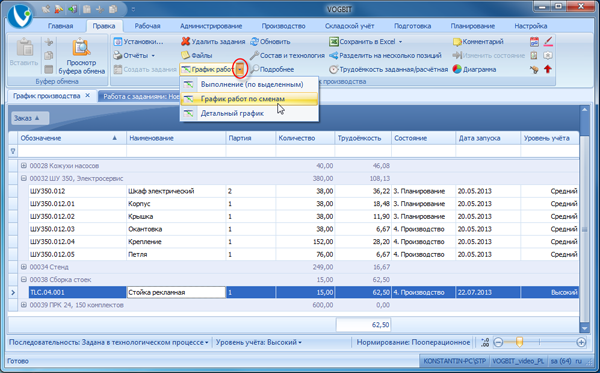This screenshot has width=600, height=373.
Task: Close the 'График производства' tab
Action: [88, 96]
